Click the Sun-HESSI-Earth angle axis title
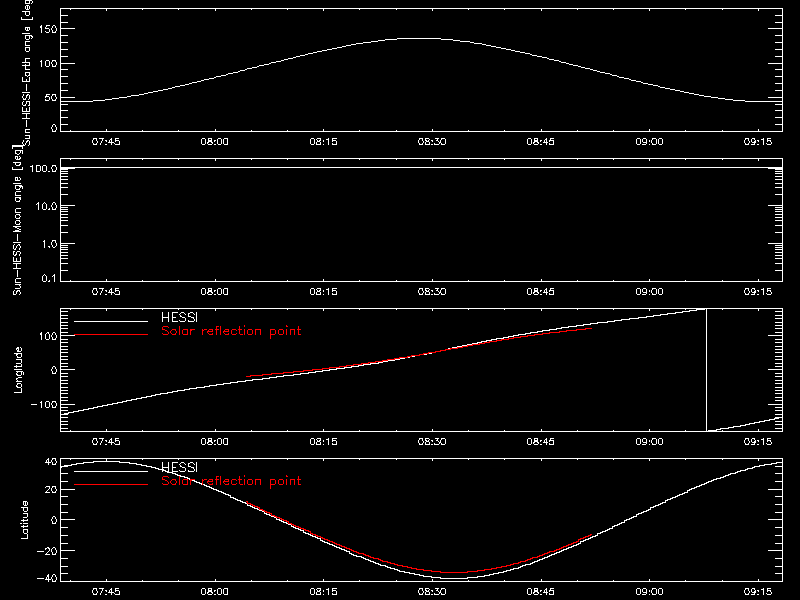The image size is (800, 600). click(x=27, y=71)
